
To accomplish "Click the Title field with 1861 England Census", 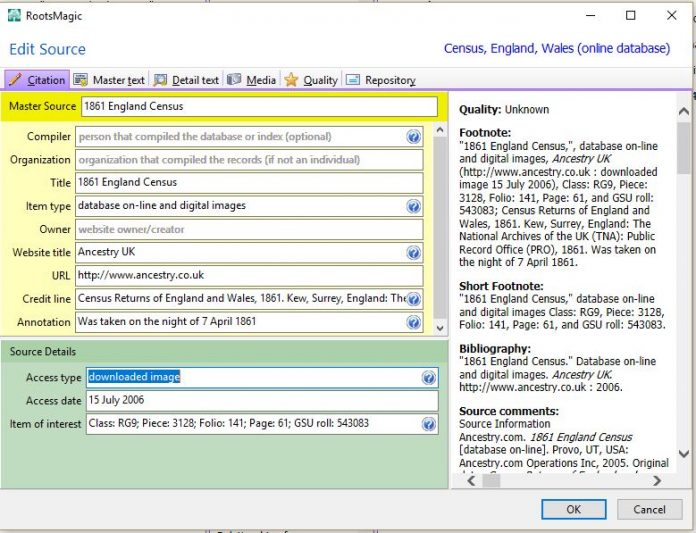I will tap(249, 183).
